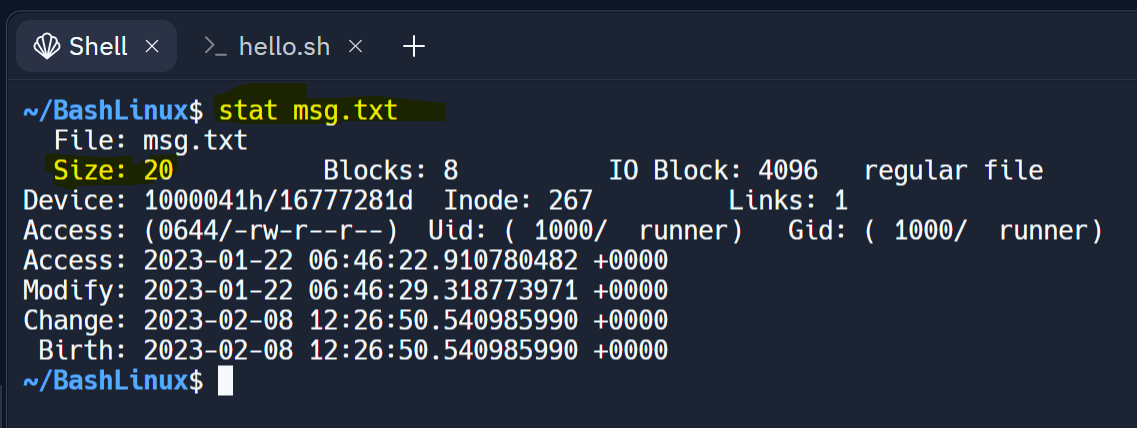Viewport: 1137px width, 428px height.
Task: Click the 'Inode: 267' value
Action: click(518, 200)
